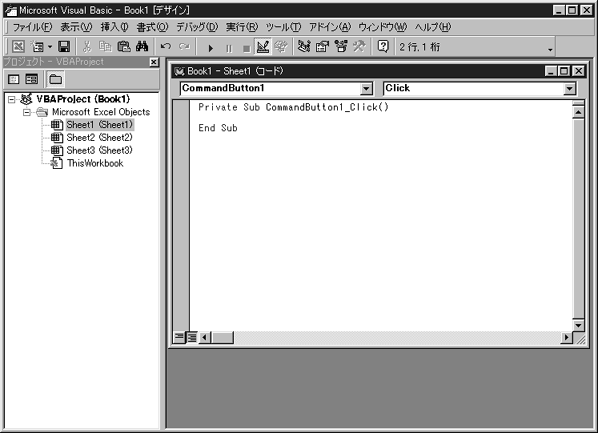Open Project Explorer toolbar icon
Image resolution: width=598 pixels, height=433 pixels.
(x=304, y=47)
